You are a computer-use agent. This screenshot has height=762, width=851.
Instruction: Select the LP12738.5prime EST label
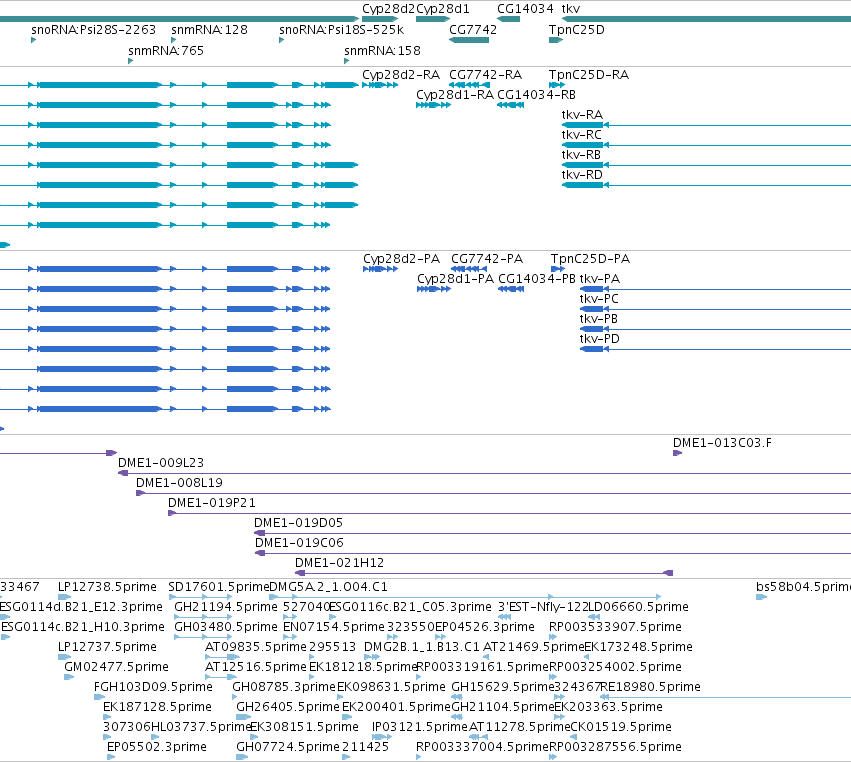click(x=107, y=587)
